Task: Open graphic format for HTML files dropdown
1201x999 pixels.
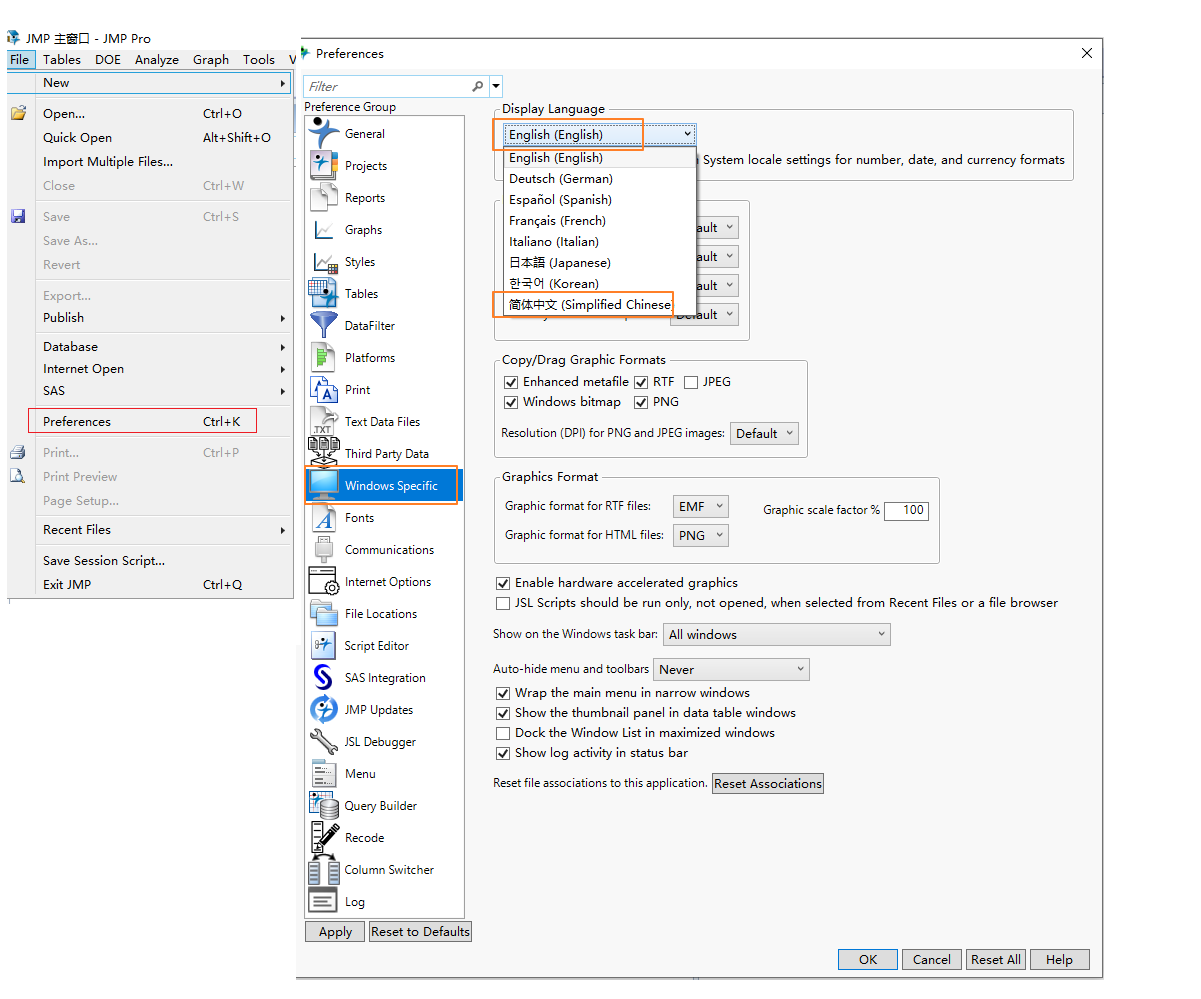Action: (700, 535)
